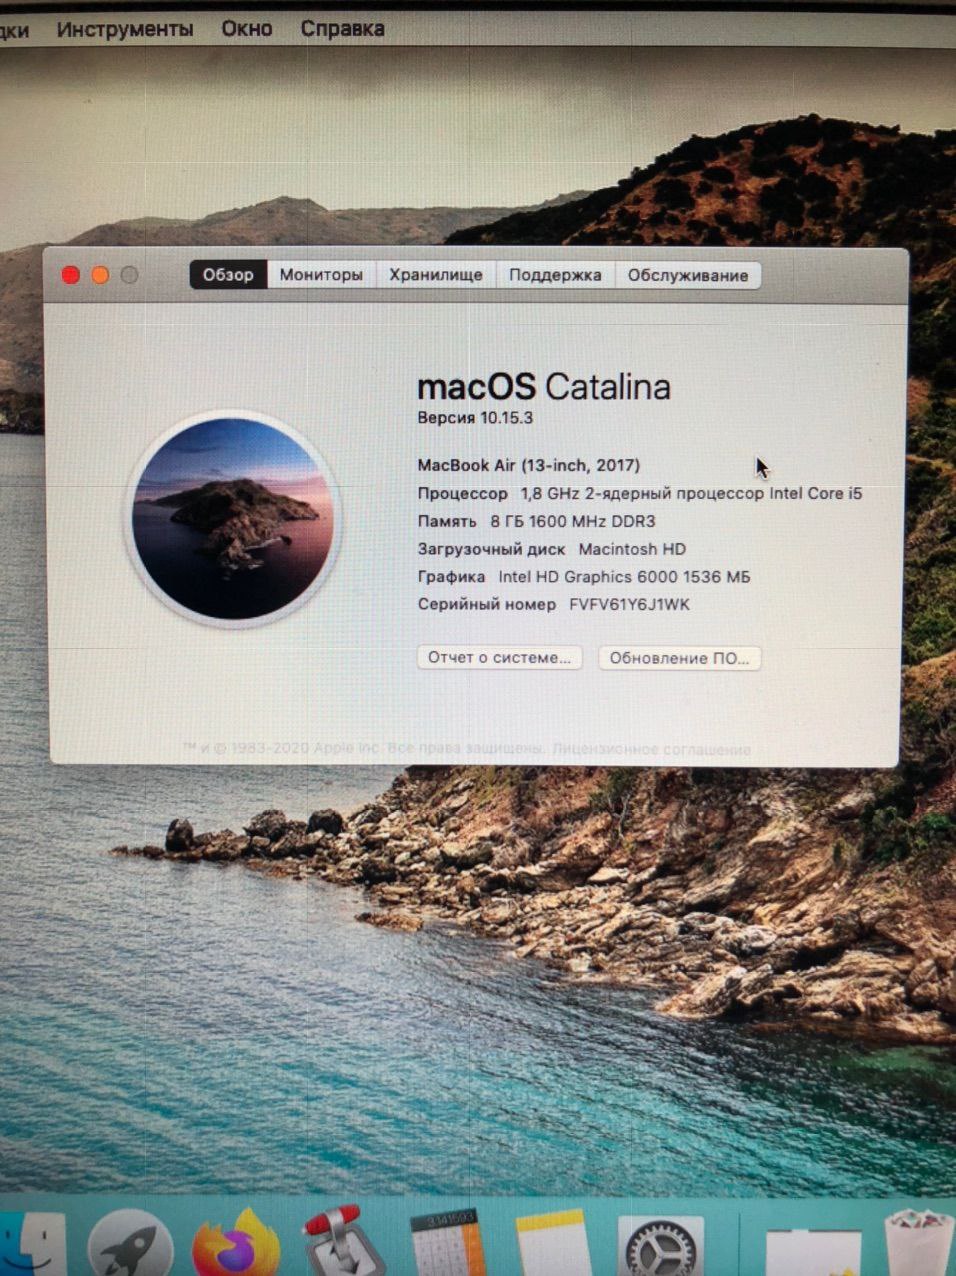Minimize the About This Mac window
Viewport: 956px width, 1276px height.
point(100,275)
